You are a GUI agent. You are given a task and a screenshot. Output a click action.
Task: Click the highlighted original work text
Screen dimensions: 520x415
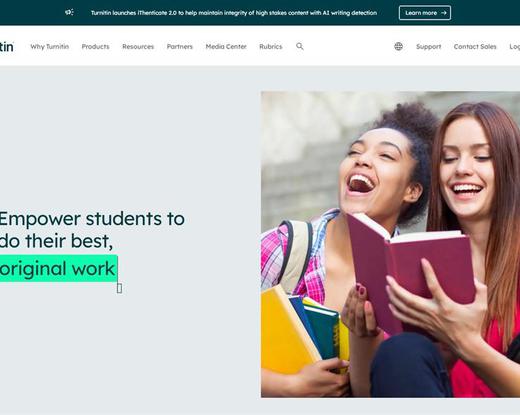coord(58,269)
